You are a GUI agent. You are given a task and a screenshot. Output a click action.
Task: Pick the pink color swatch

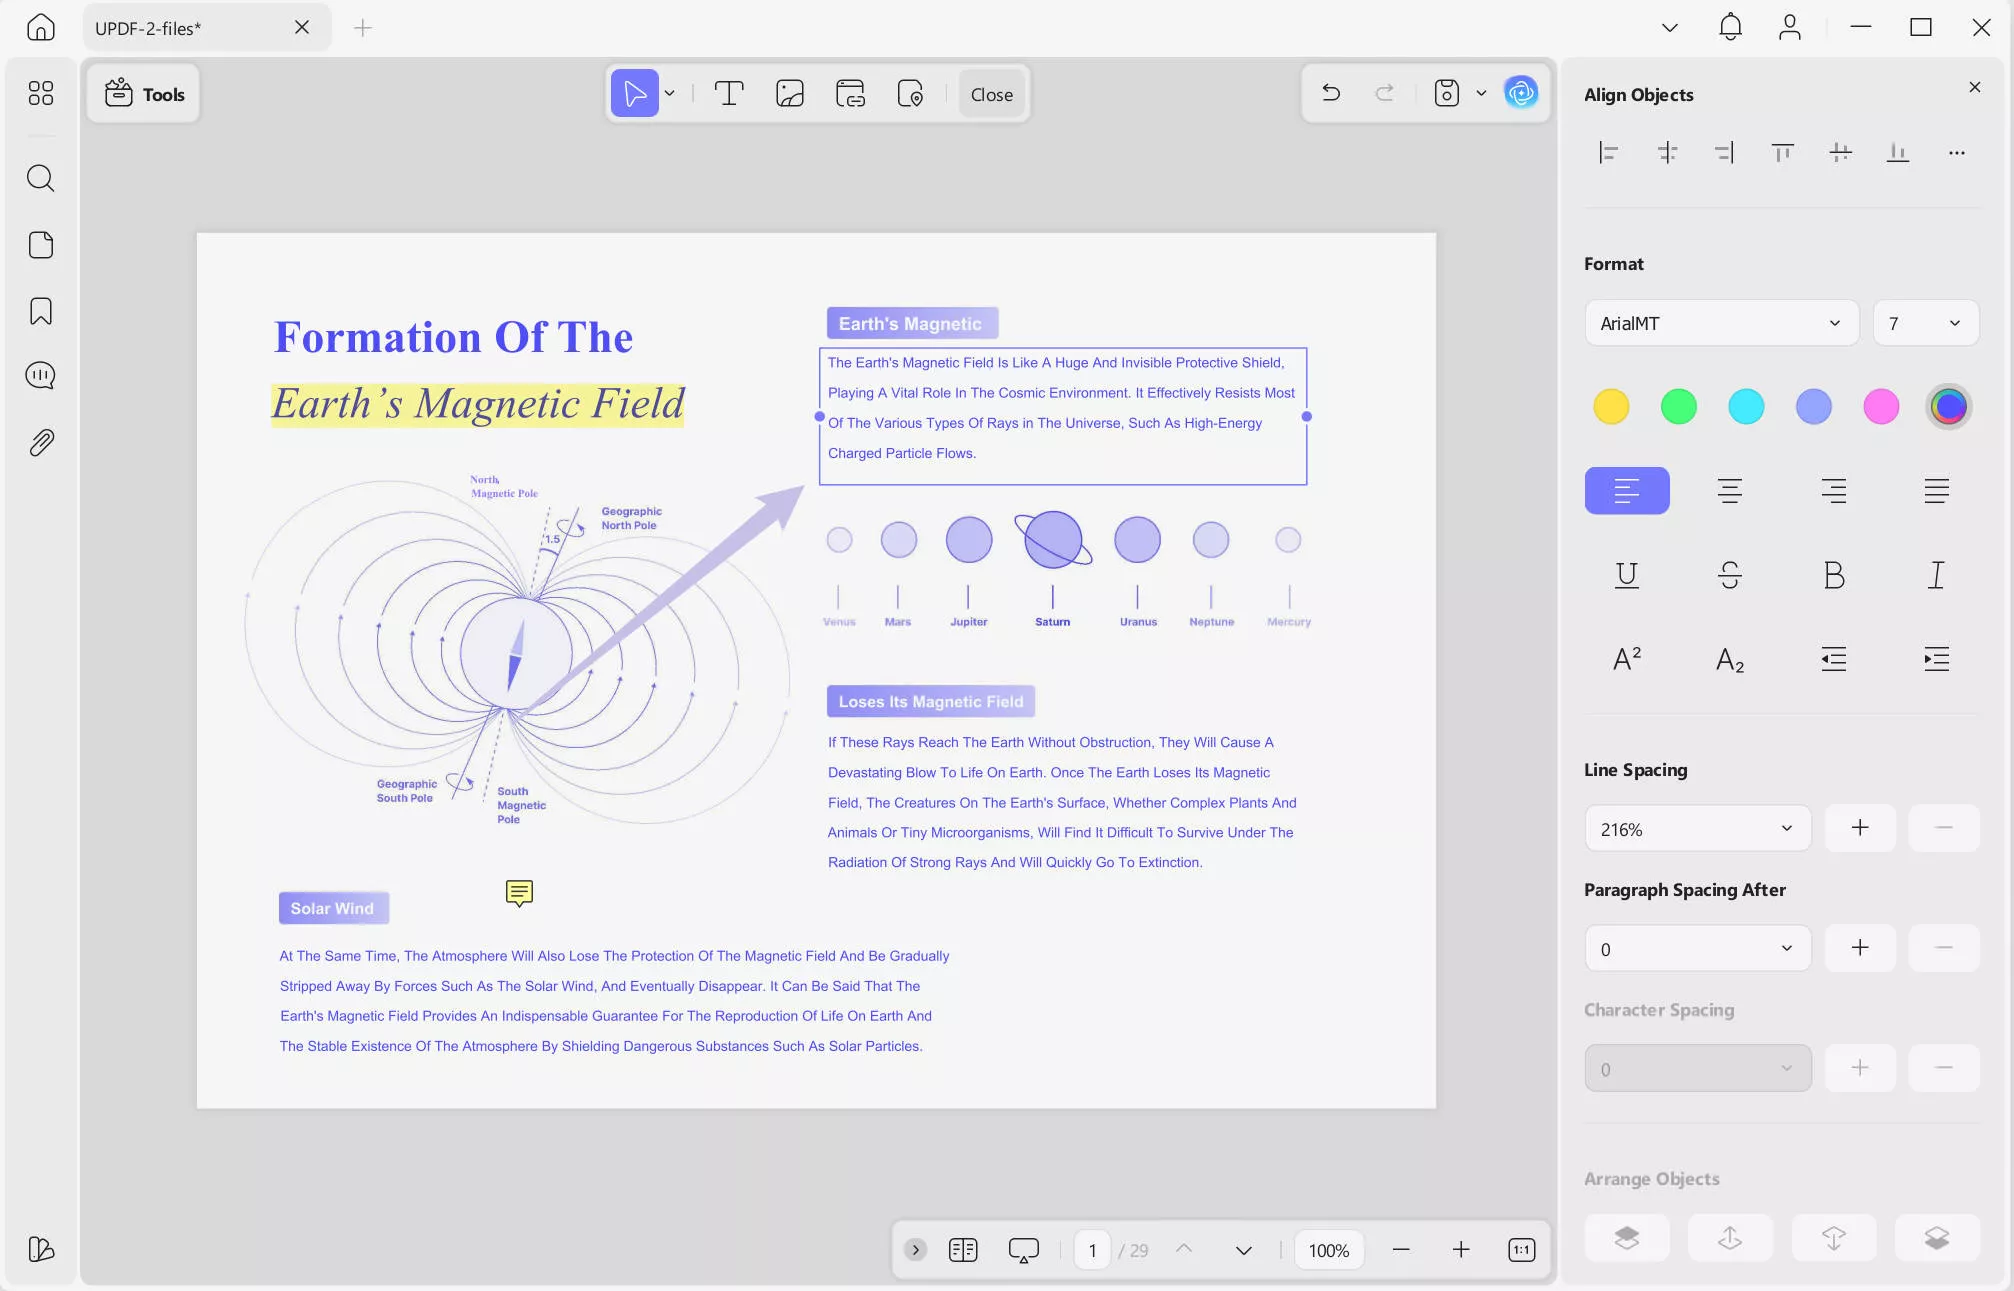pos(1880,406)
